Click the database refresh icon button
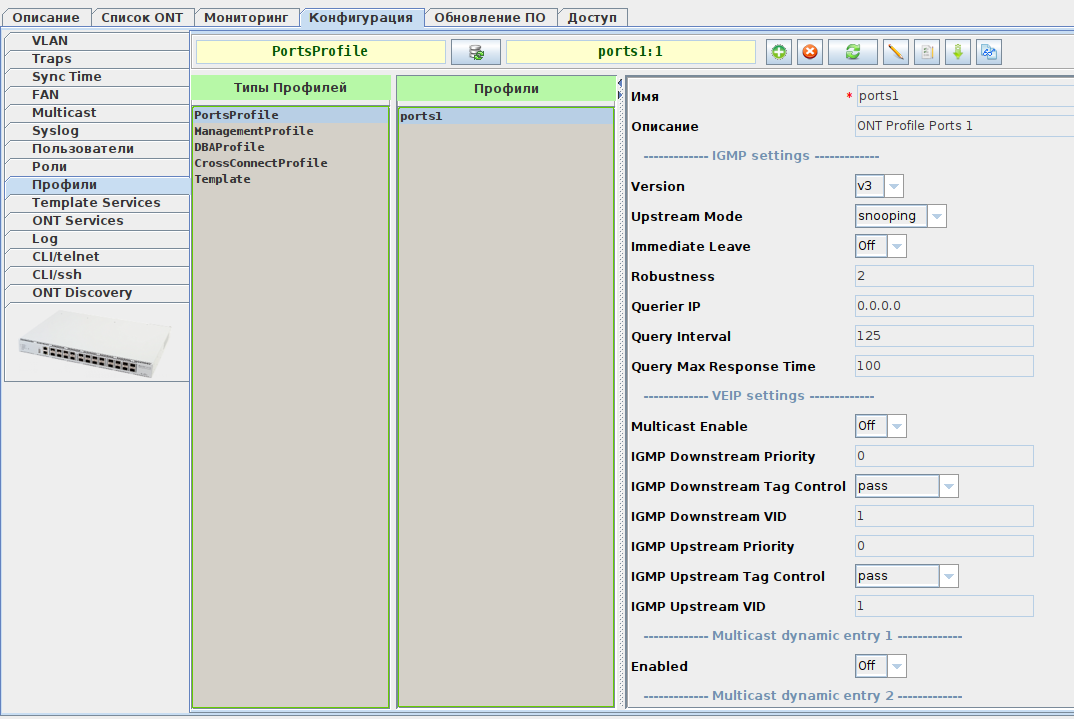 pos(476,52)
